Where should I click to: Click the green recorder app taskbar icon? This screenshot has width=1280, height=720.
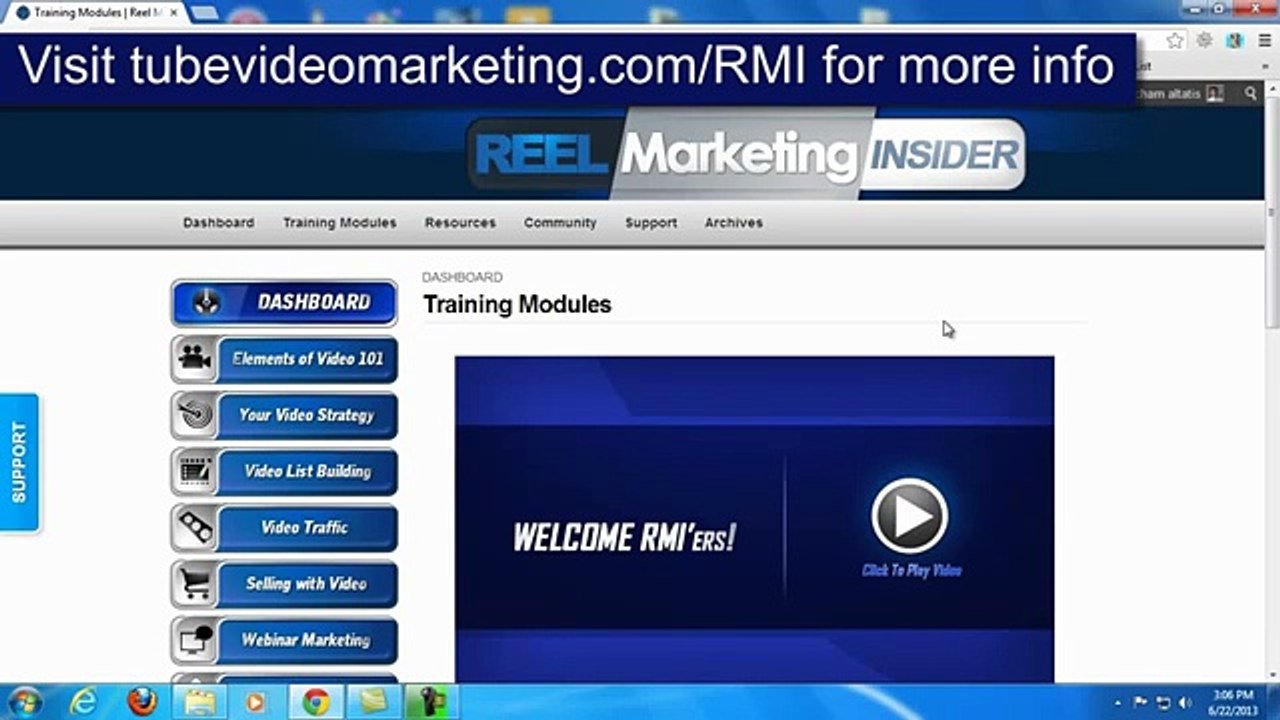(433, 702)
